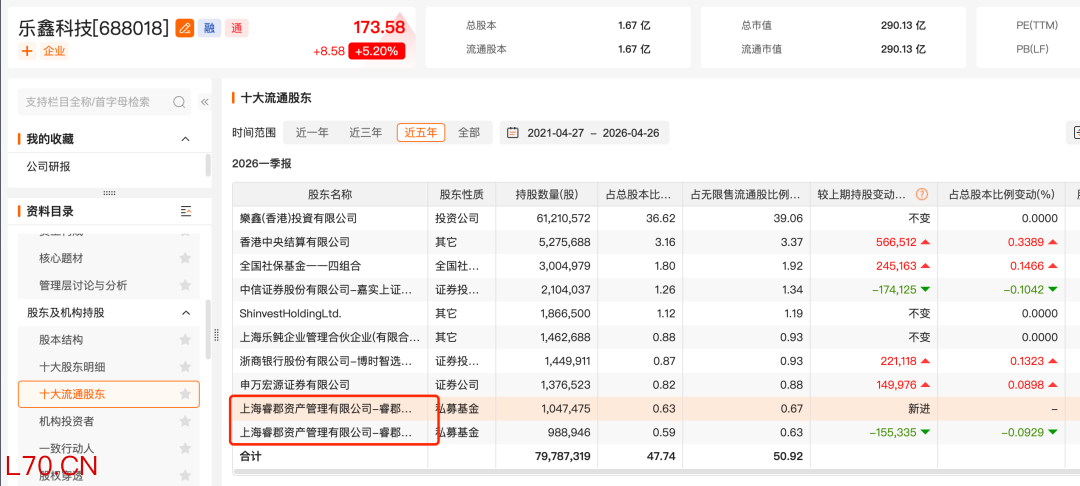Click the orange edit pencil icon beside 乐鑫科技

tap(185, 28)
